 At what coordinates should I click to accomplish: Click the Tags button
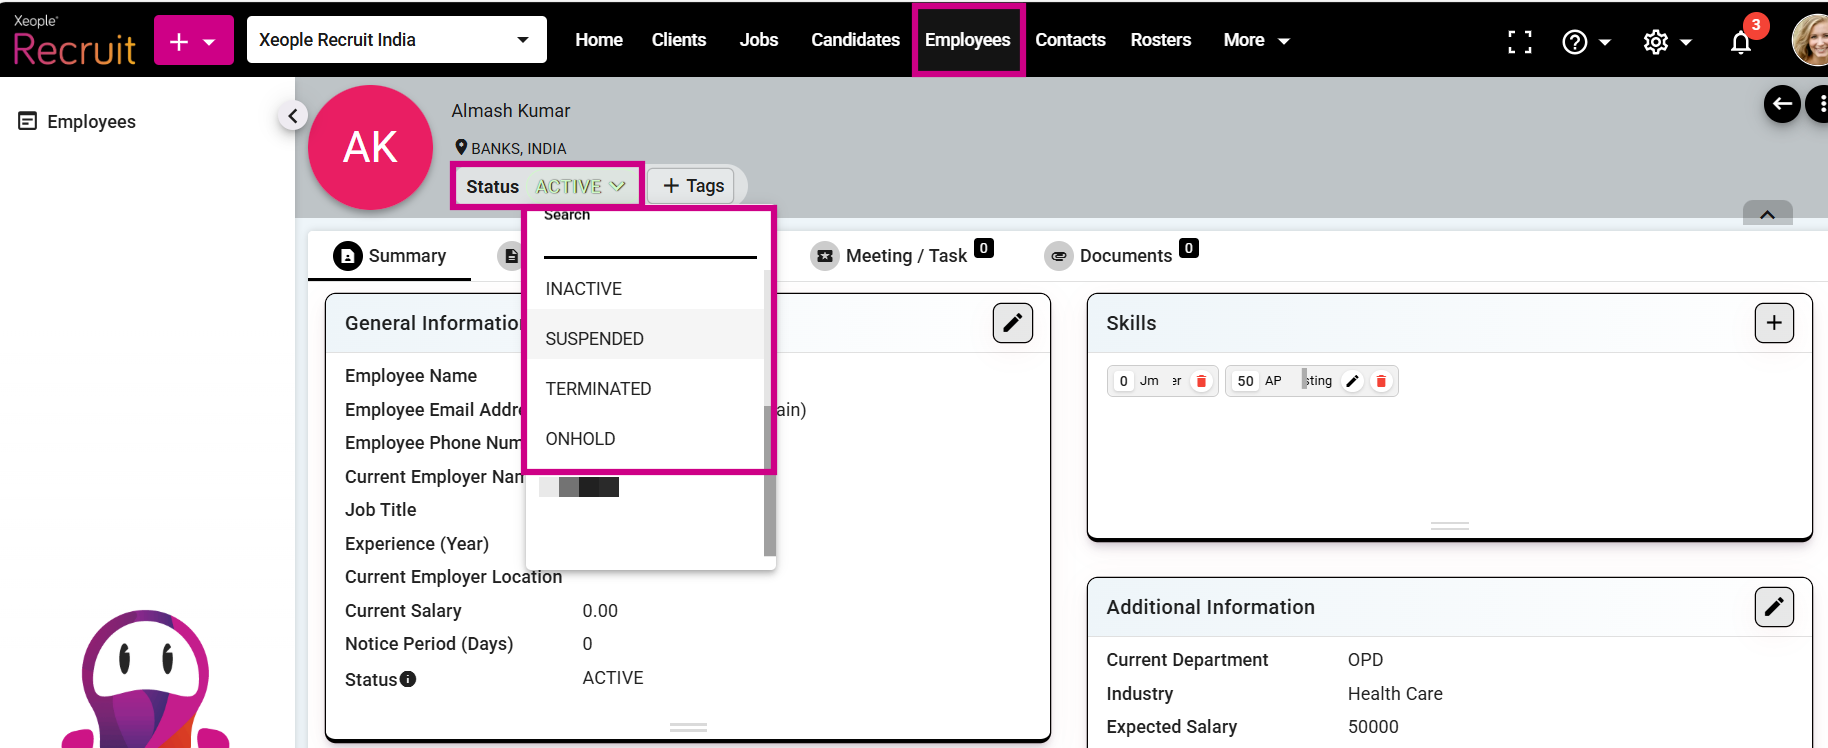click(x=692, y=186)
